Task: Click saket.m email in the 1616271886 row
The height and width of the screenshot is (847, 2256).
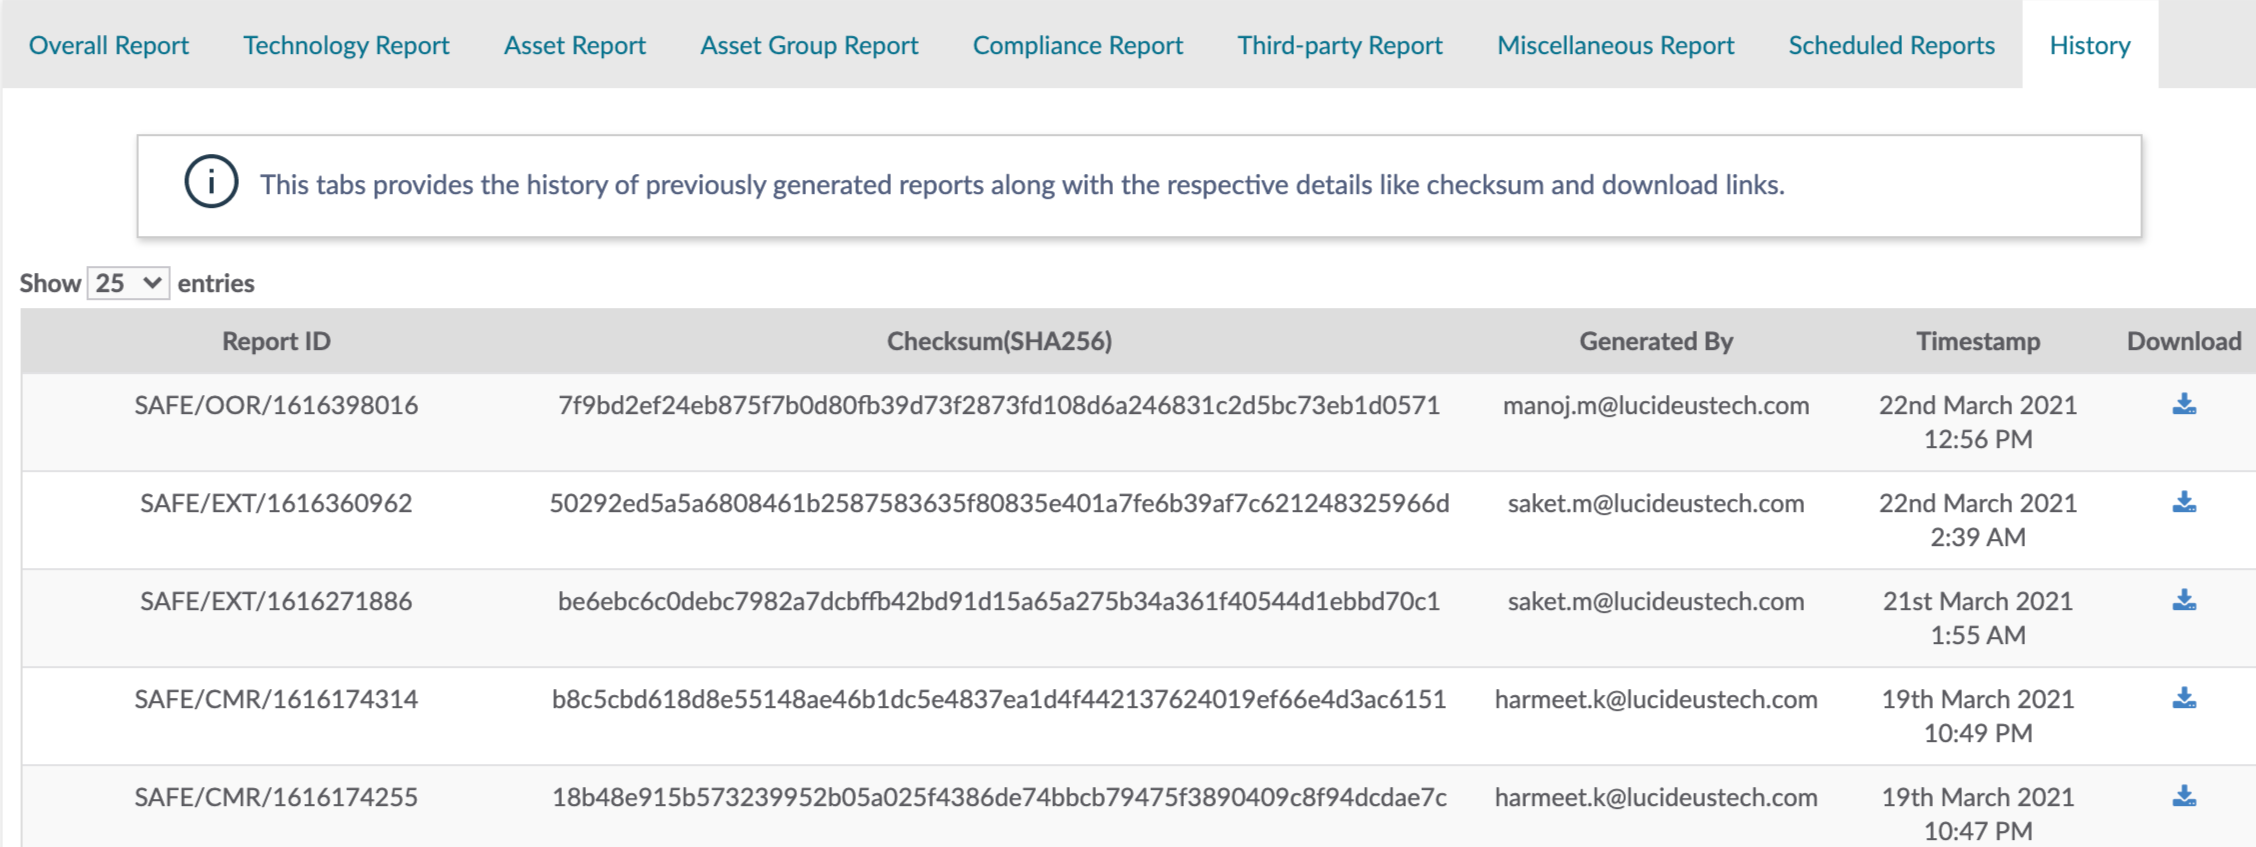Action: (x=1656, y=601)
